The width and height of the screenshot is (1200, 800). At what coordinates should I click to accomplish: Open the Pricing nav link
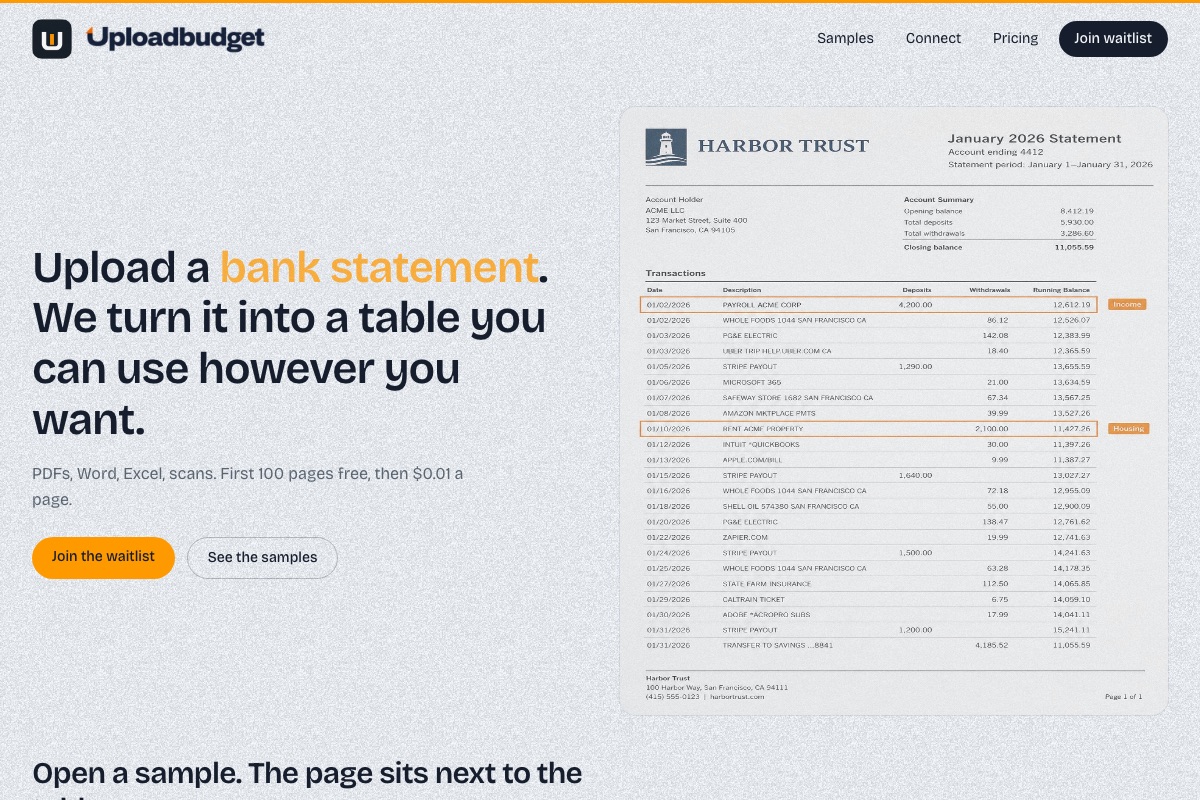point(1015,38)
